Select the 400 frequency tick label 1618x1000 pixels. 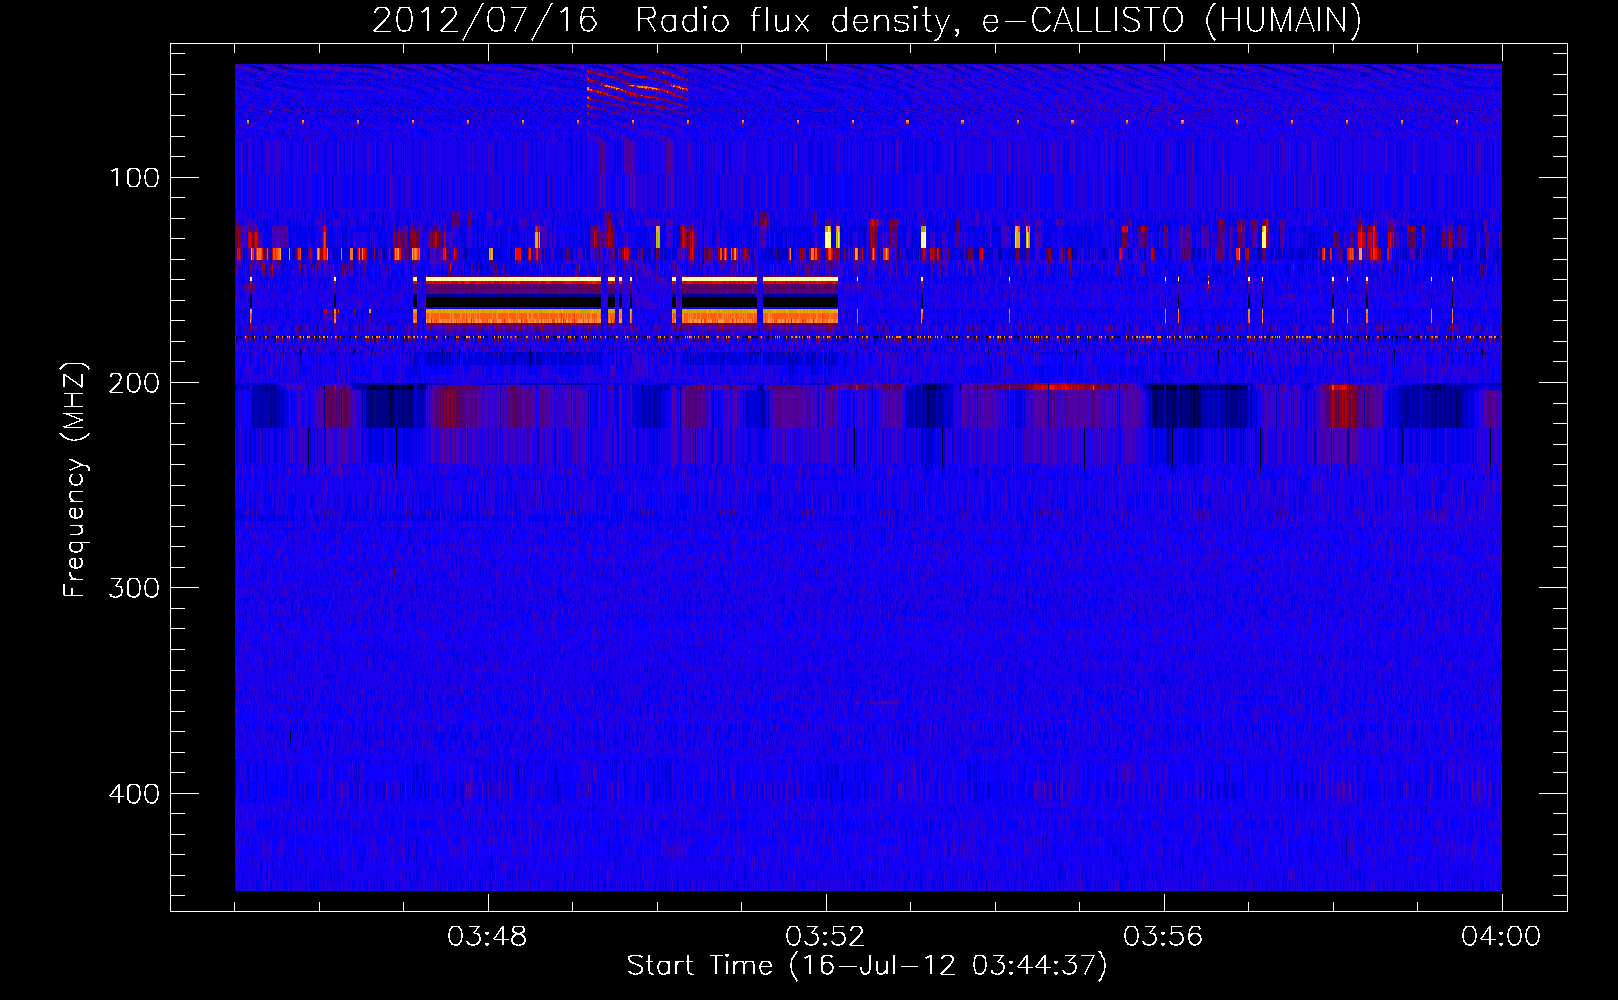(x=134, y=794)
